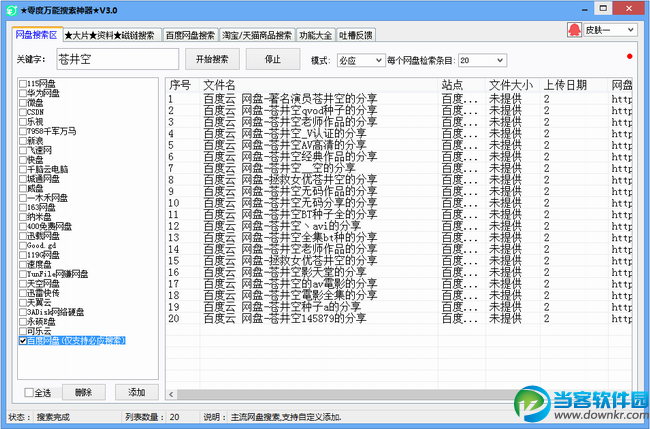Click the 关键字 input field

point(118,59)
